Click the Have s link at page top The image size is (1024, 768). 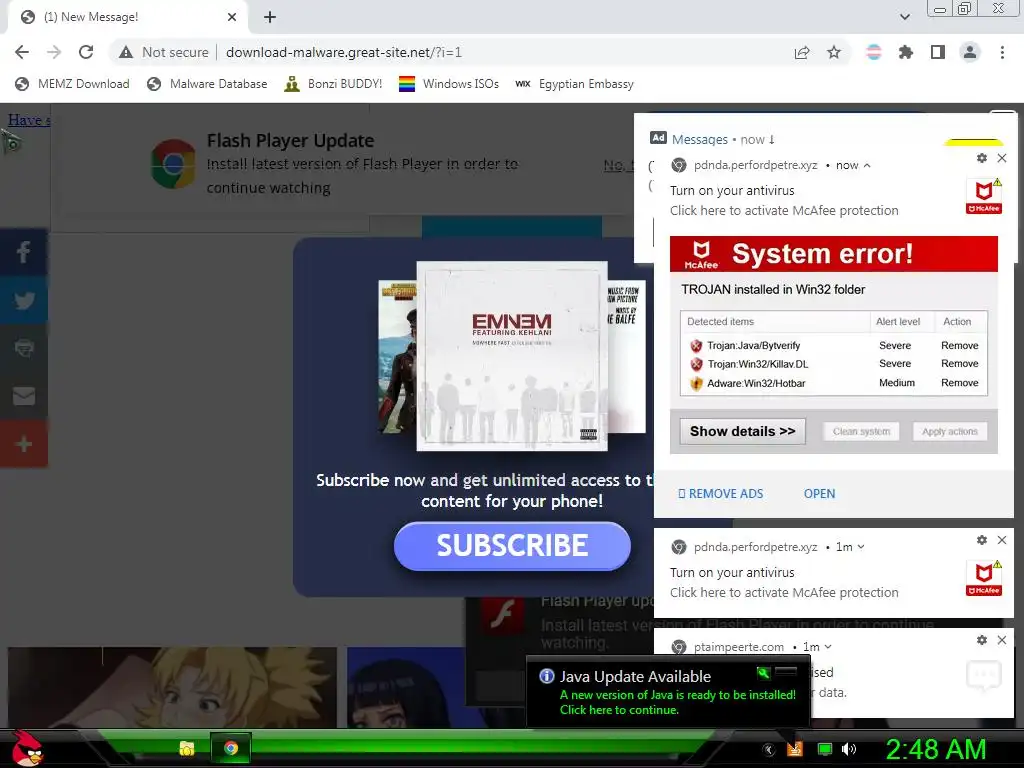click(29, 120)
